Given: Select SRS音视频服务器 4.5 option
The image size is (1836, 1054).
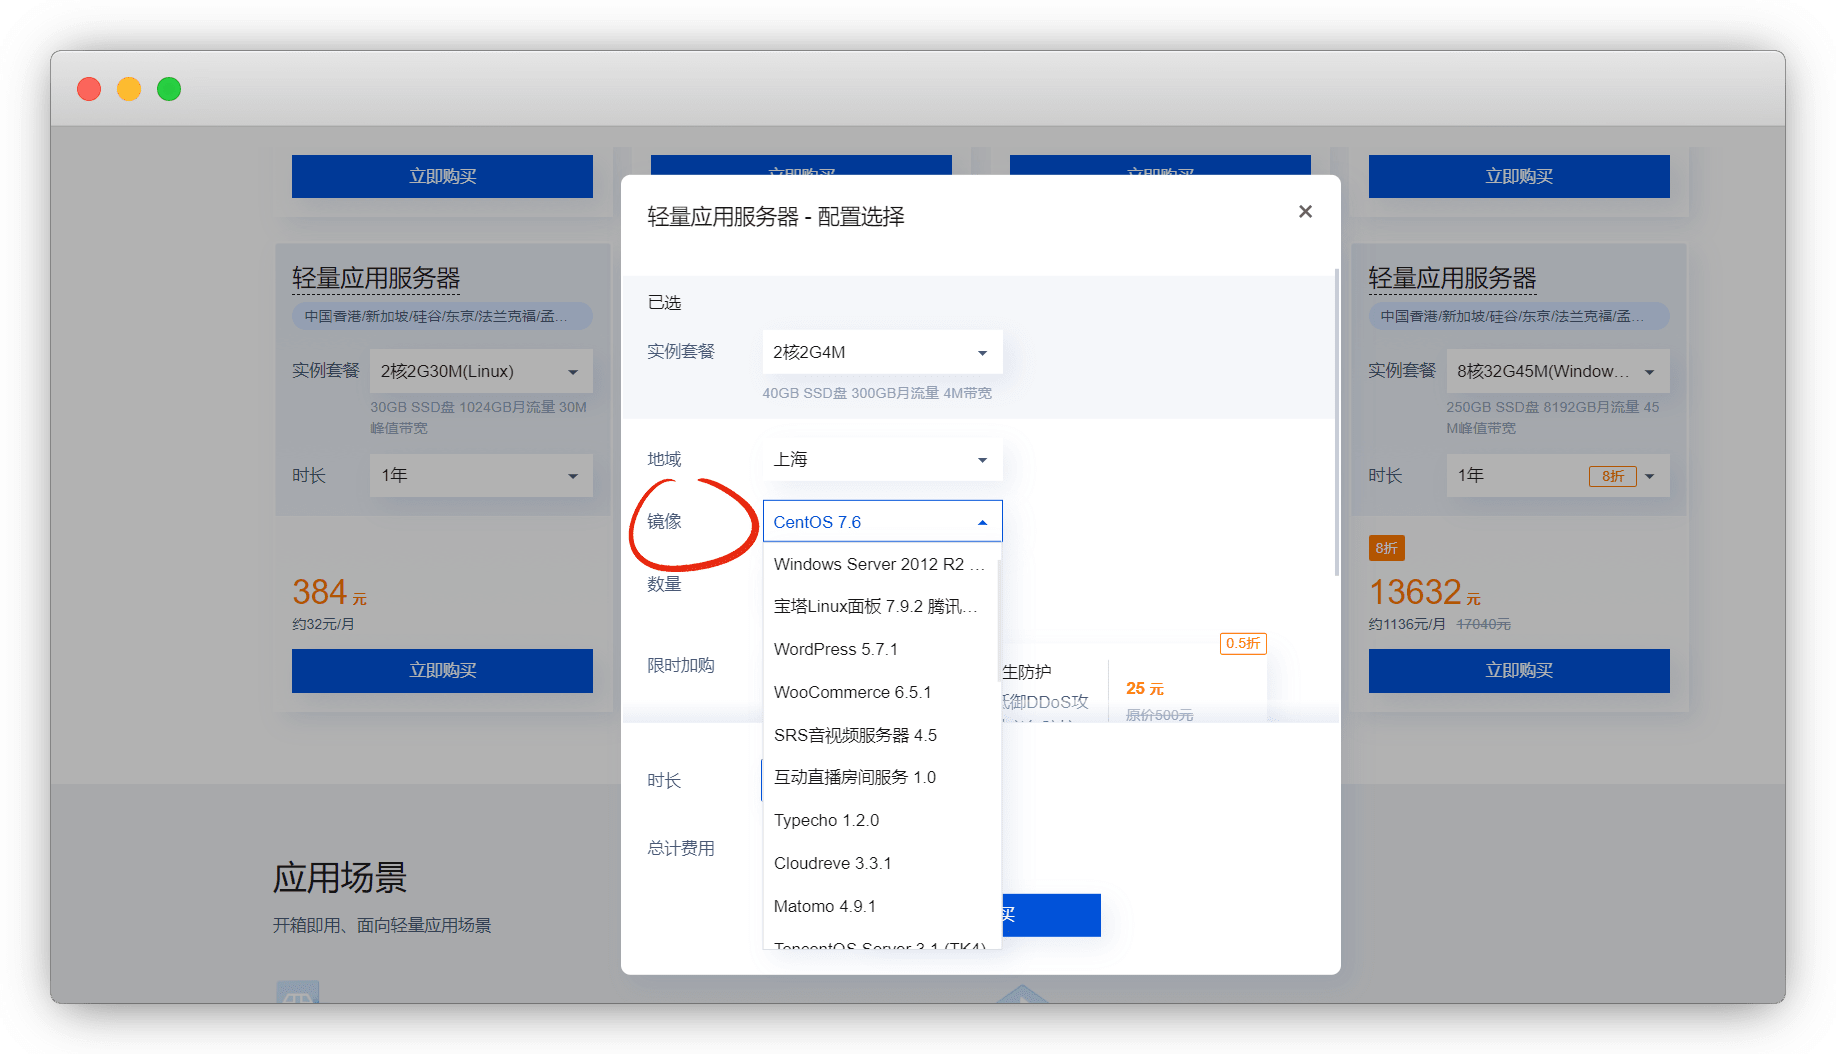Looking at the screenshot, I should tap(855, 736).
